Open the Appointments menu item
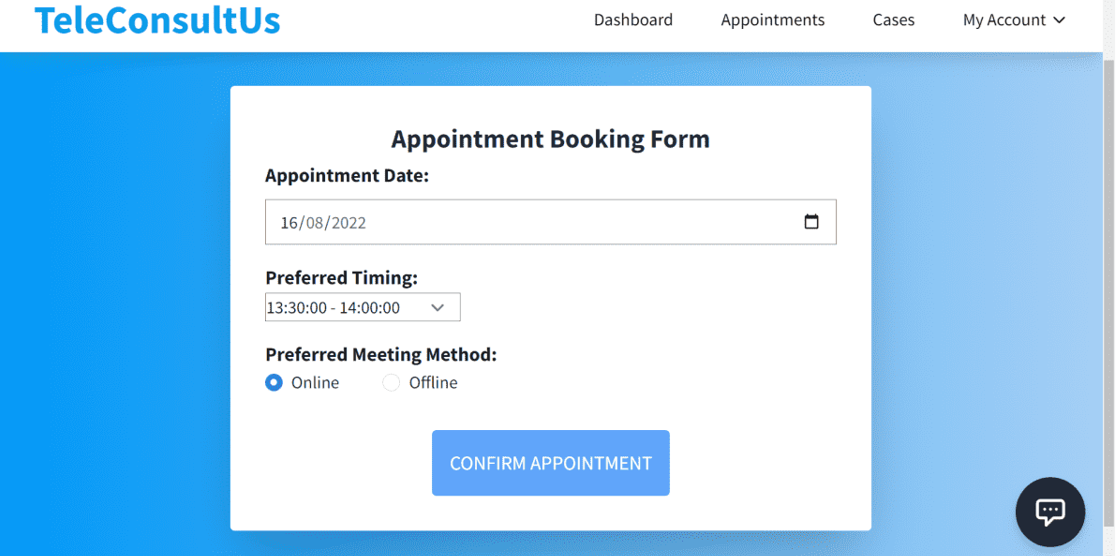 772,20
